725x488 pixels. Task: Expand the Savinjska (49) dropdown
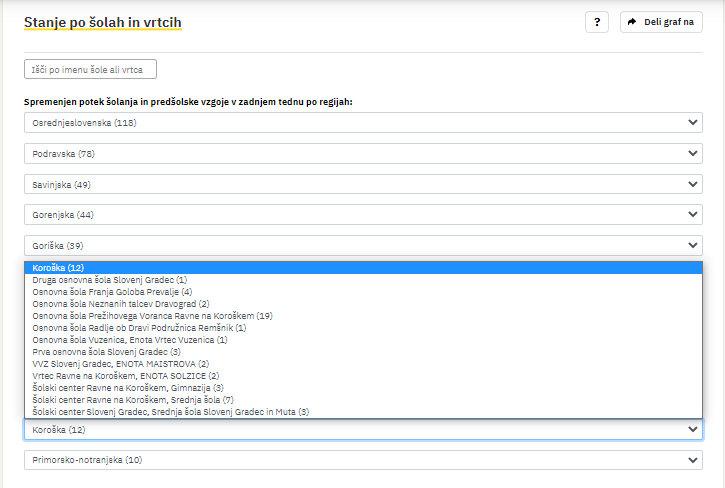pos(363,184)
